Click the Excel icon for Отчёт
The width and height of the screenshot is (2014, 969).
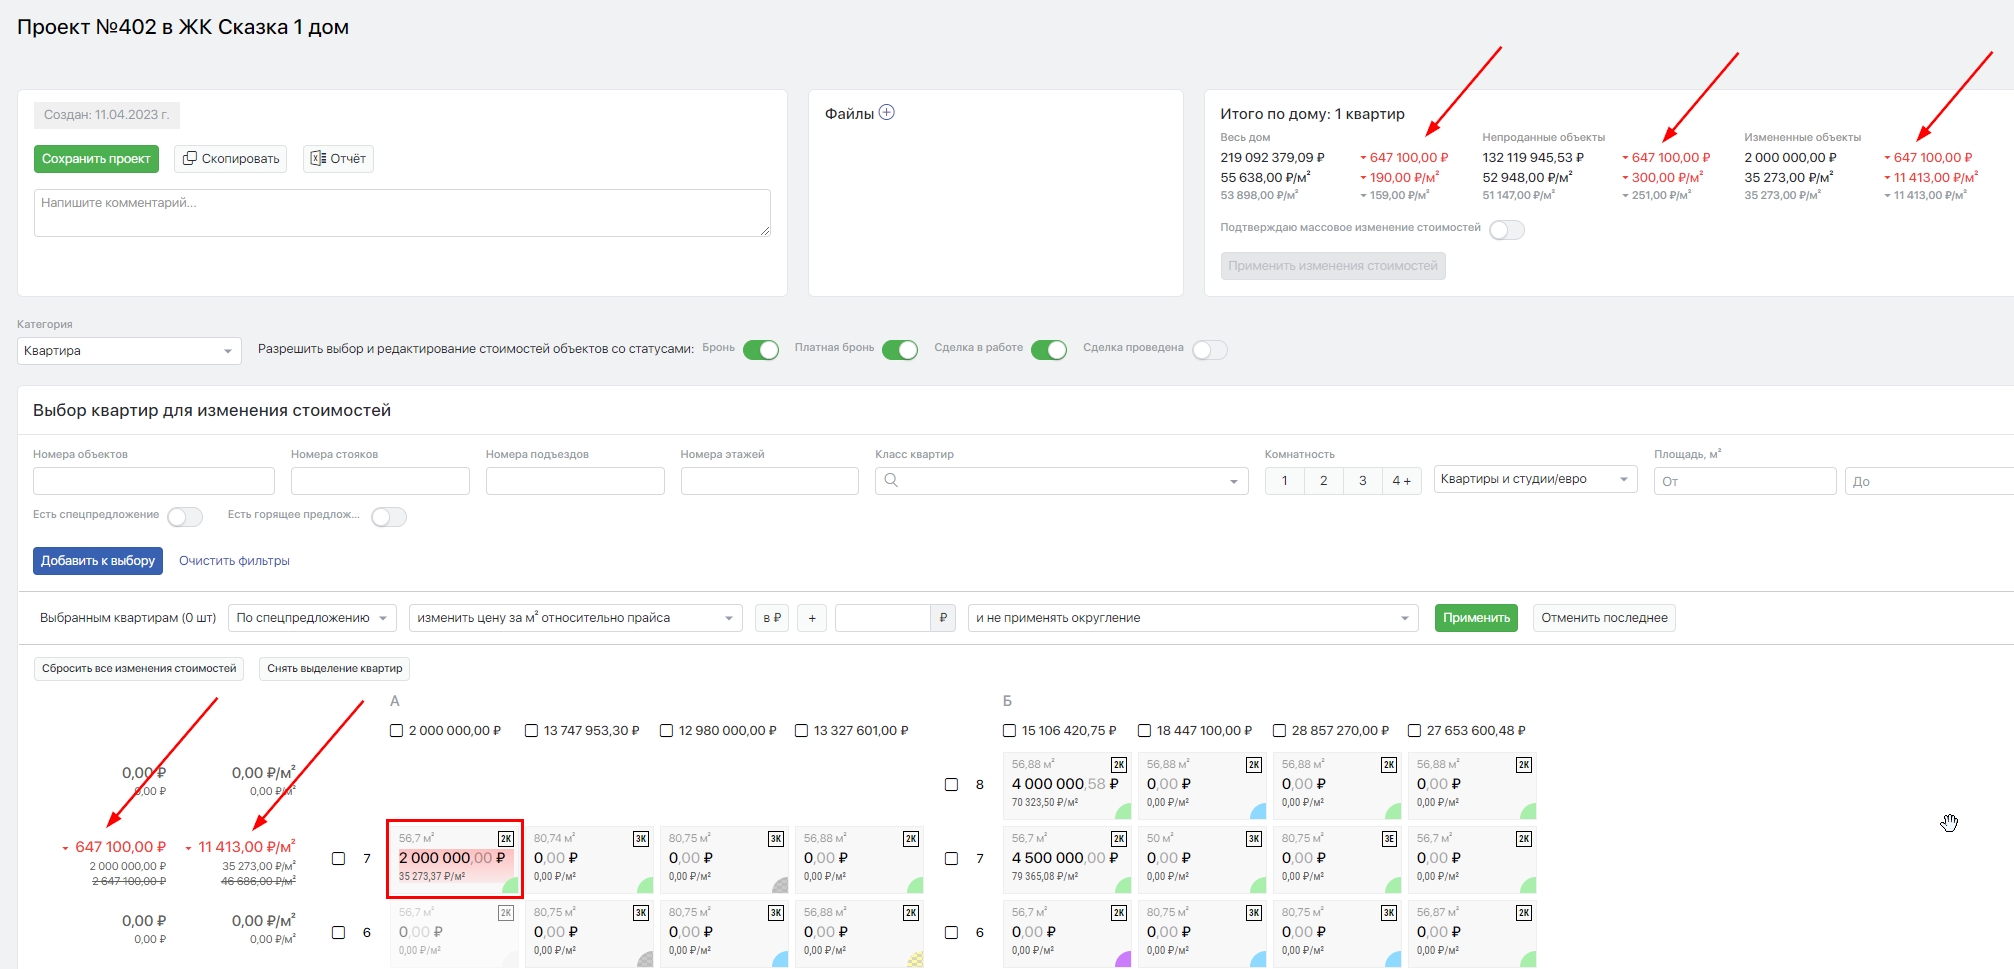pos(318,159)
